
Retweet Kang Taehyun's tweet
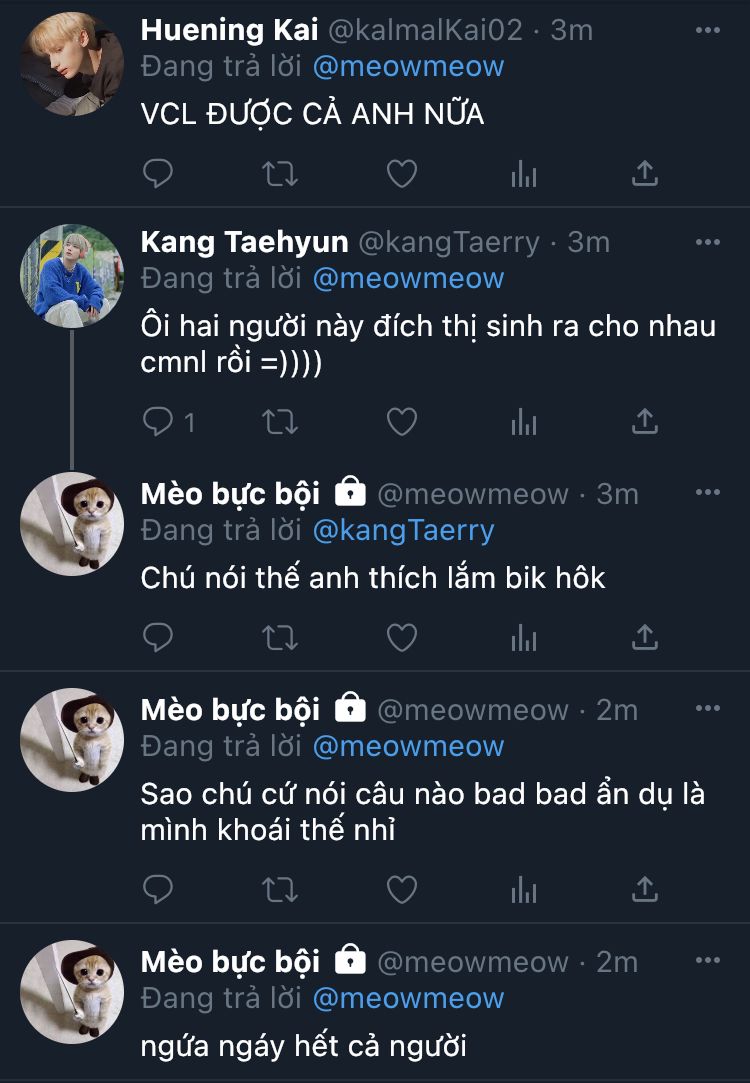280,422
